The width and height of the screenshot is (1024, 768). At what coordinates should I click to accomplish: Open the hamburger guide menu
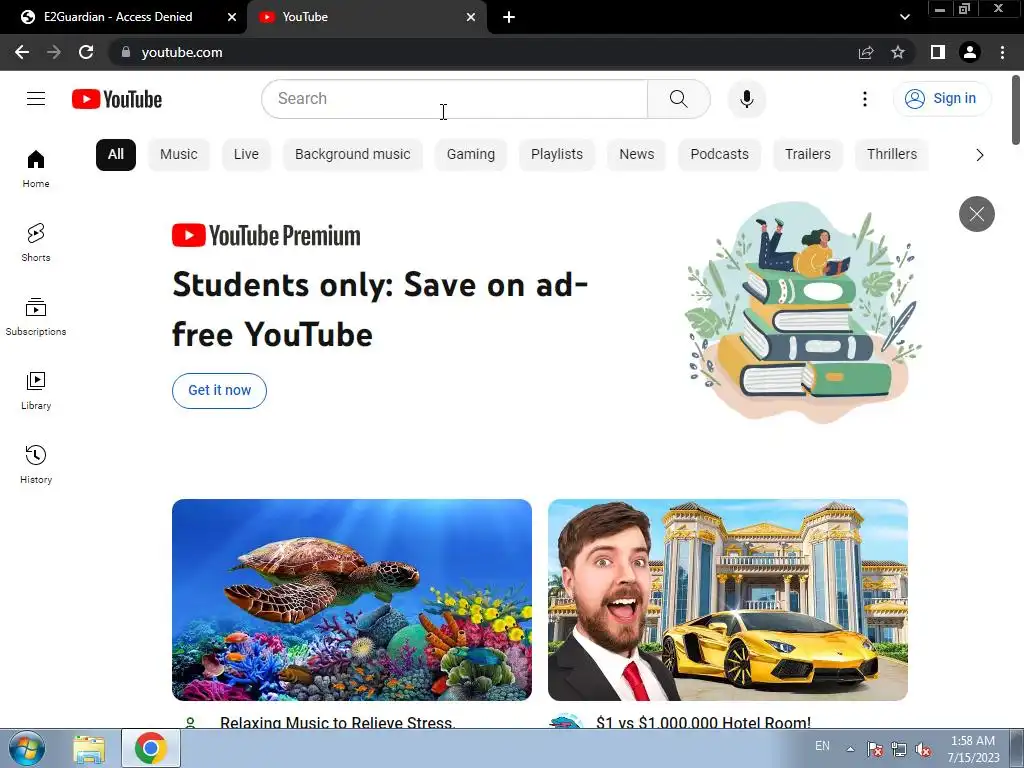click(36, 99)
